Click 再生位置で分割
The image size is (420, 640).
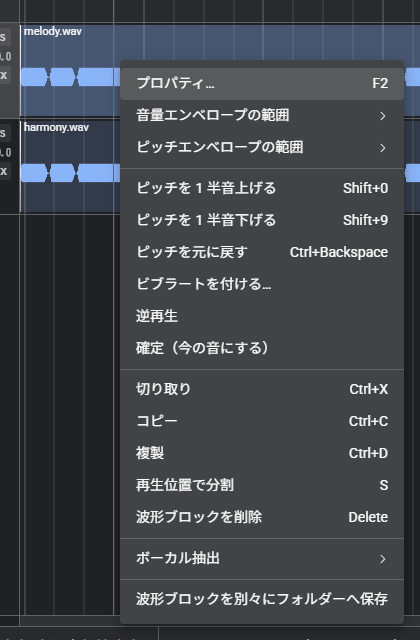click(262, 485)
